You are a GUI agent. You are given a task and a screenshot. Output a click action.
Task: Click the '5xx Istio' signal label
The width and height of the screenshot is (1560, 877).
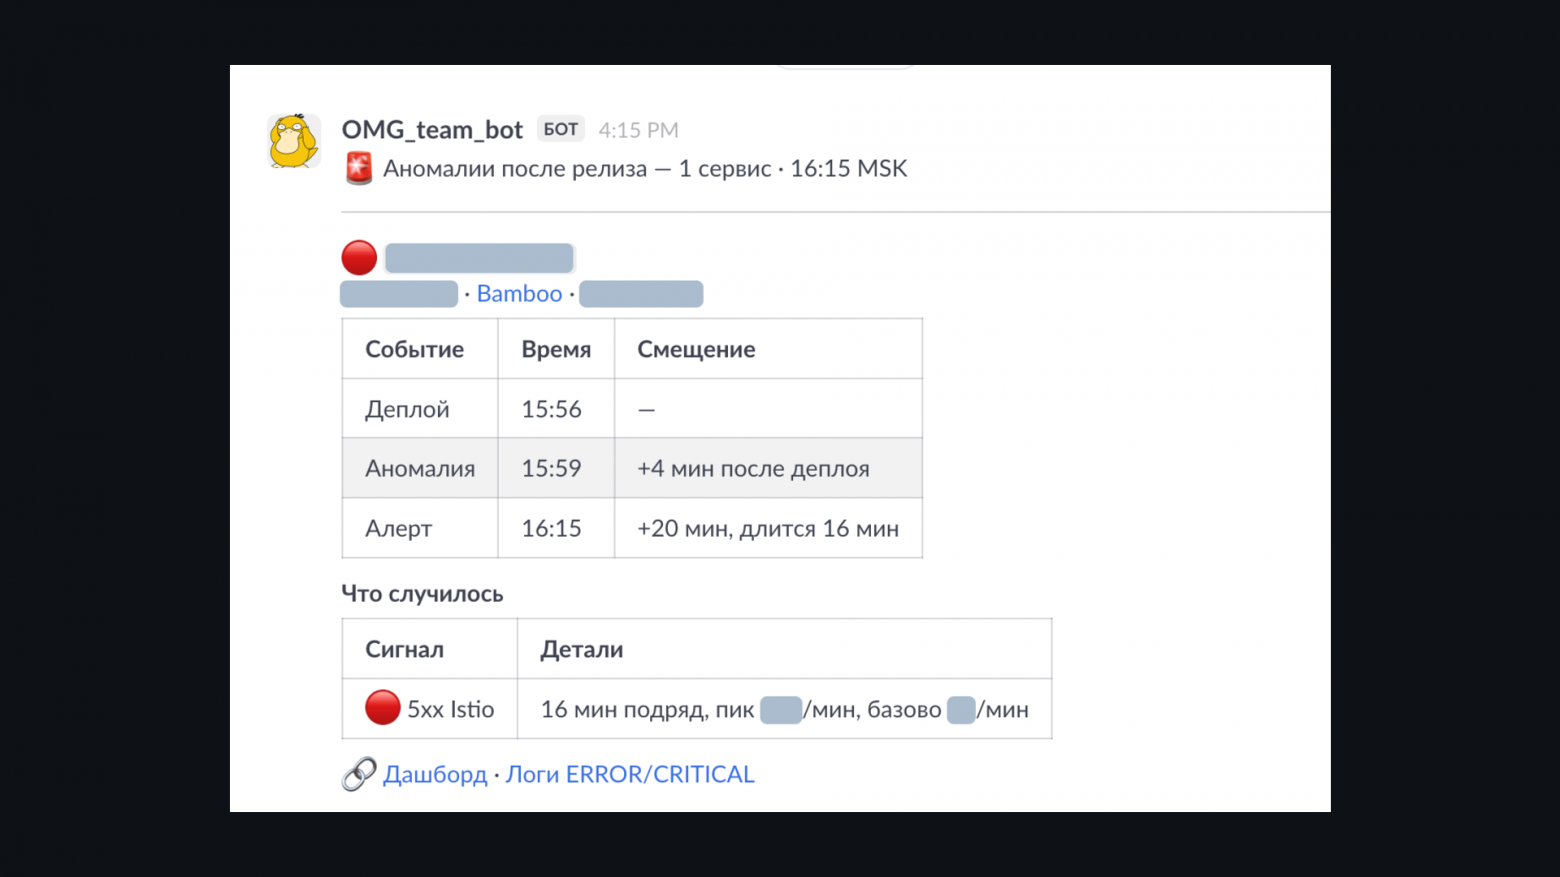click(x=450, y=709)
